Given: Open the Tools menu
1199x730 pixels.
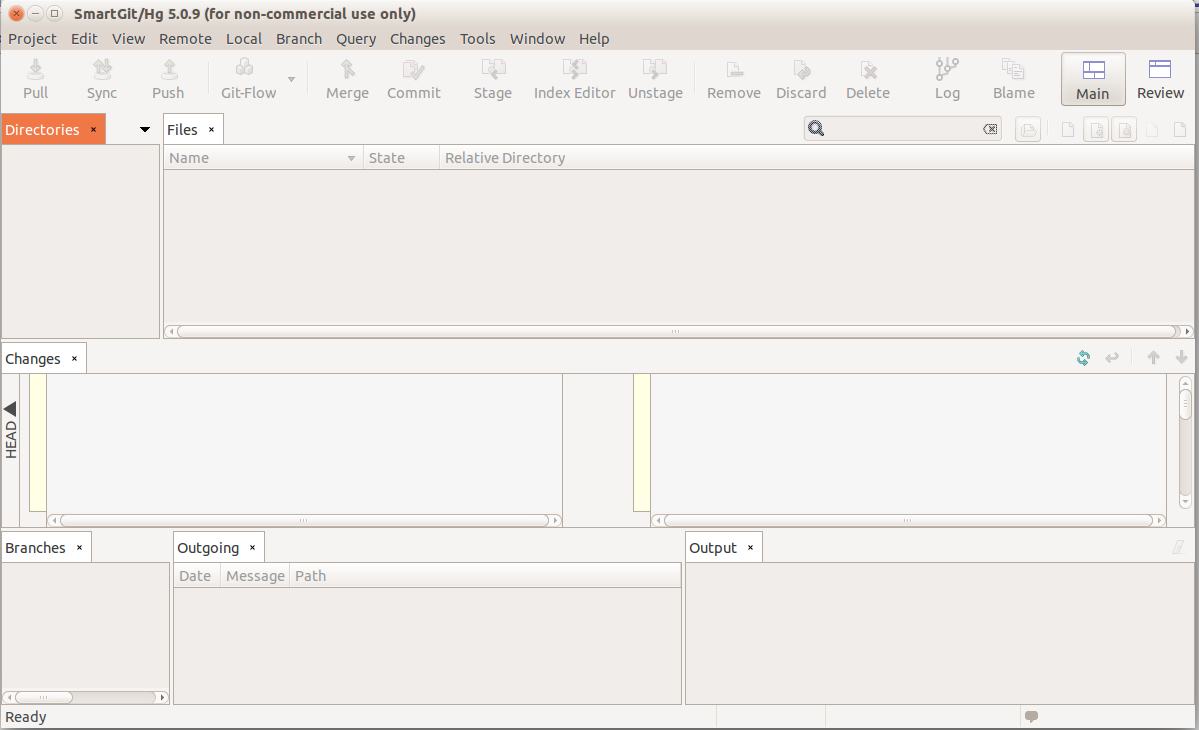Looking at the screenshot, I should (477, 39).
